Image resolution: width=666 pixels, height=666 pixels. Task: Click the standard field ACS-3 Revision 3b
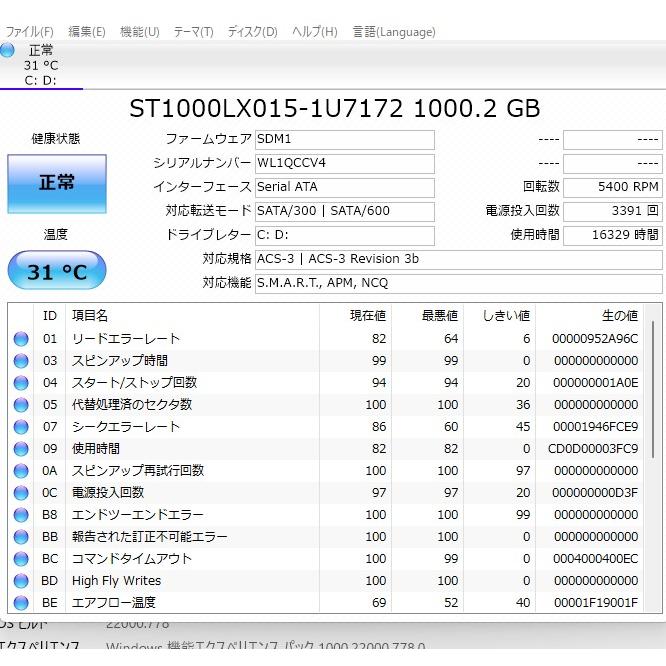point(458,259)
